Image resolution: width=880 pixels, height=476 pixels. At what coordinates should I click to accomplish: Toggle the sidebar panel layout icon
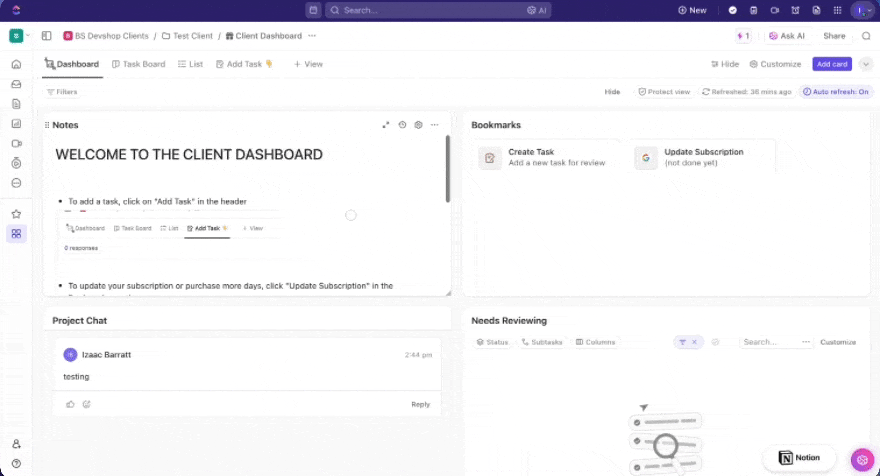pyautogui.click(x=47, y=36)
